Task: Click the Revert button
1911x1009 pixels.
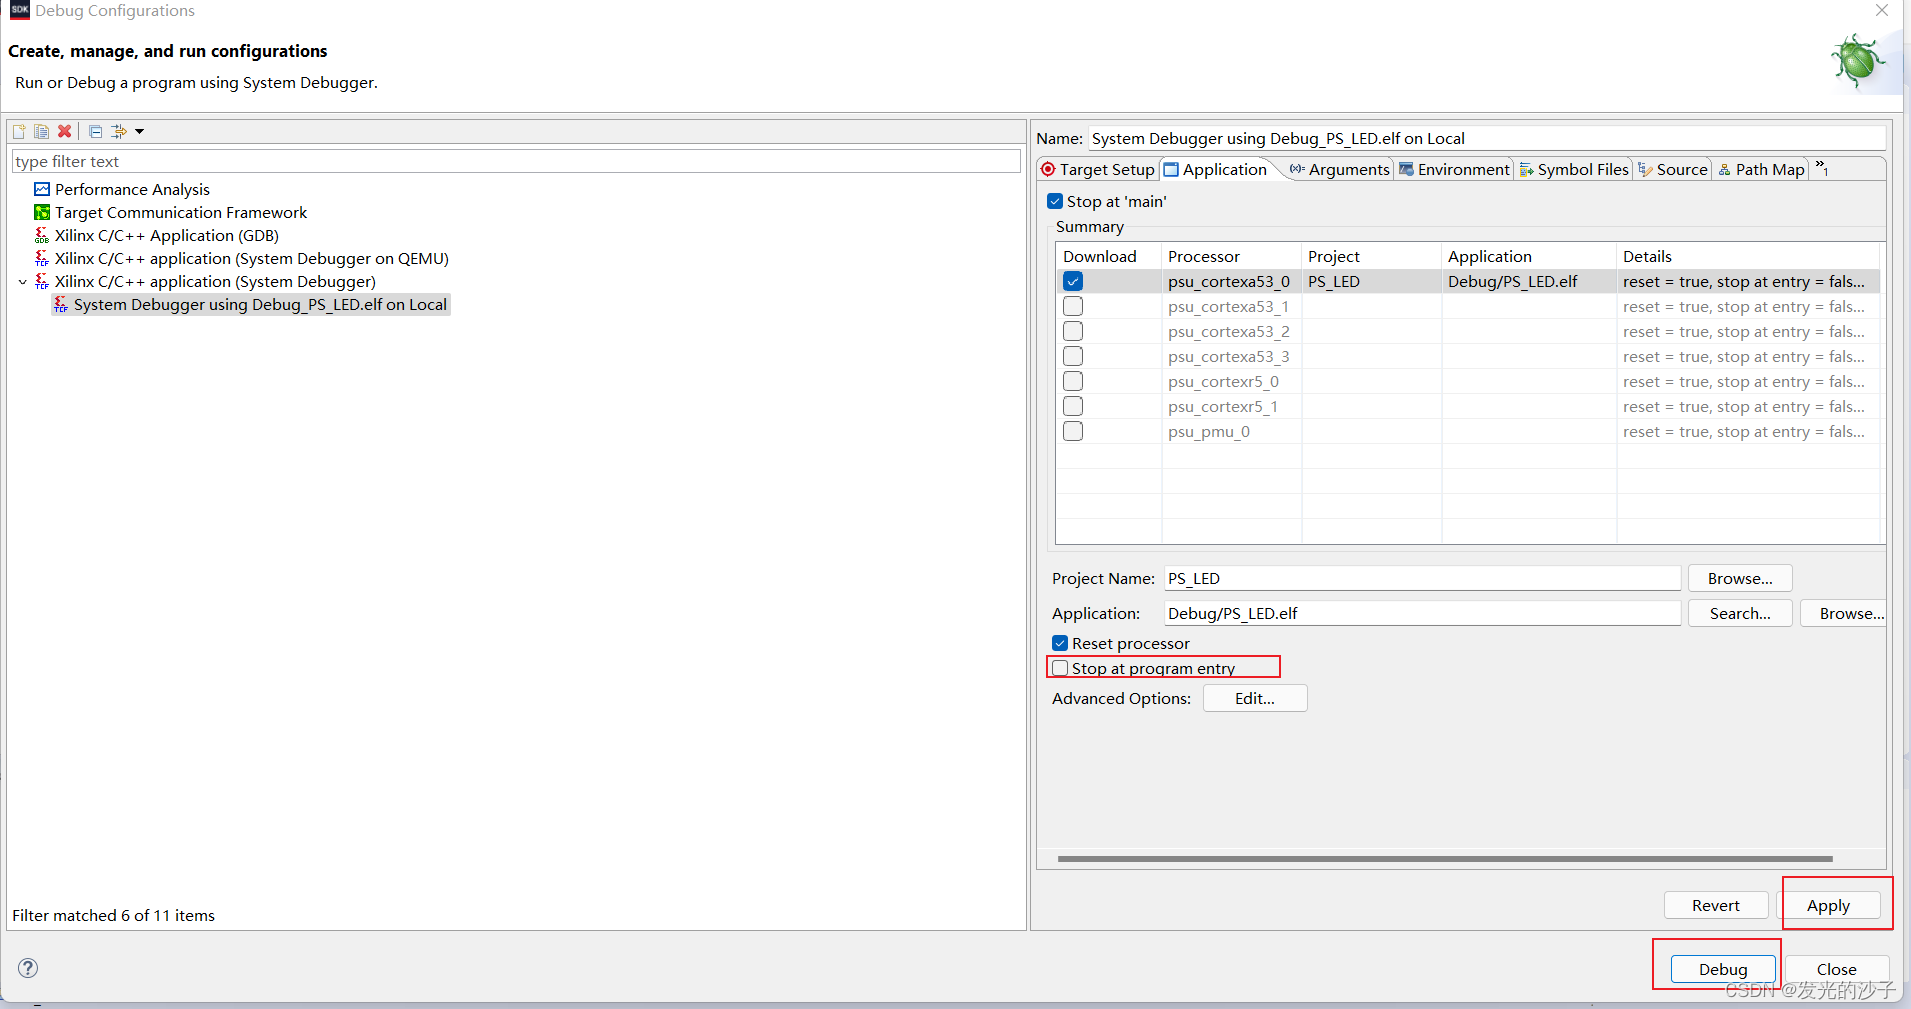Action: tap(1716, 905)
